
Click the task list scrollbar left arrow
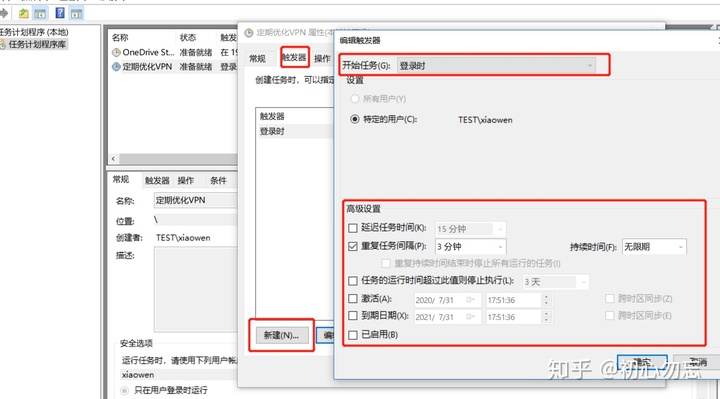click(113, 159)
